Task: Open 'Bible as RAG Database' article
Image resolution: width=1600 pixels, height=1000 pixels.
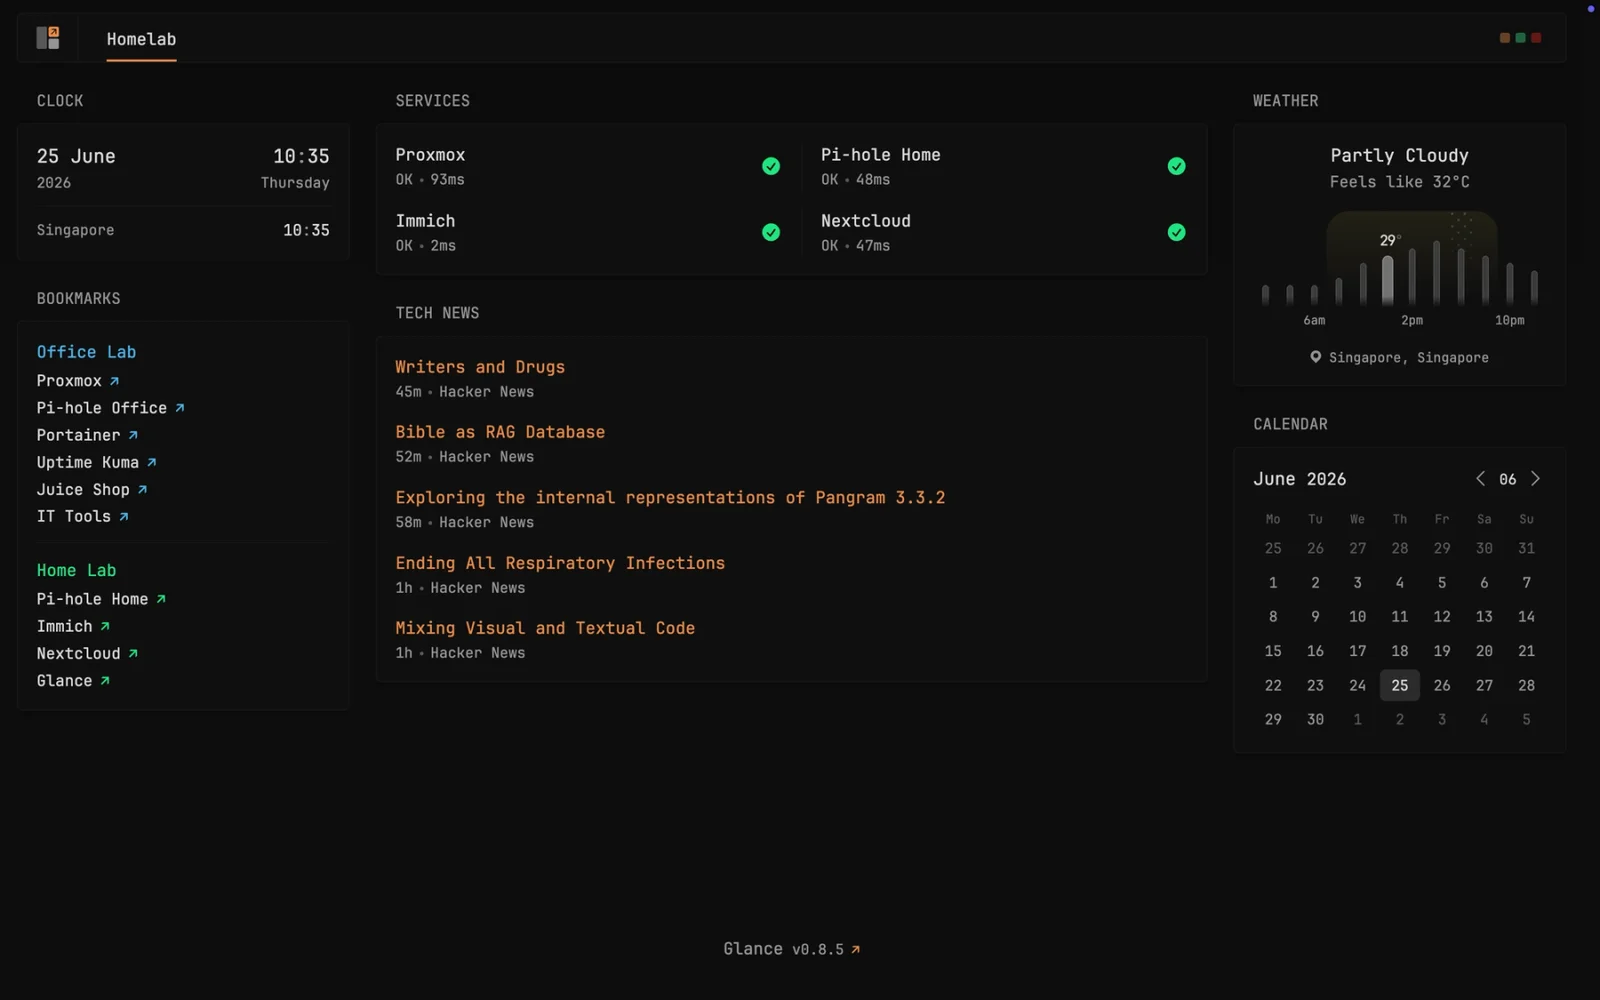Action: pyautogui.click(x=500, y=432)
